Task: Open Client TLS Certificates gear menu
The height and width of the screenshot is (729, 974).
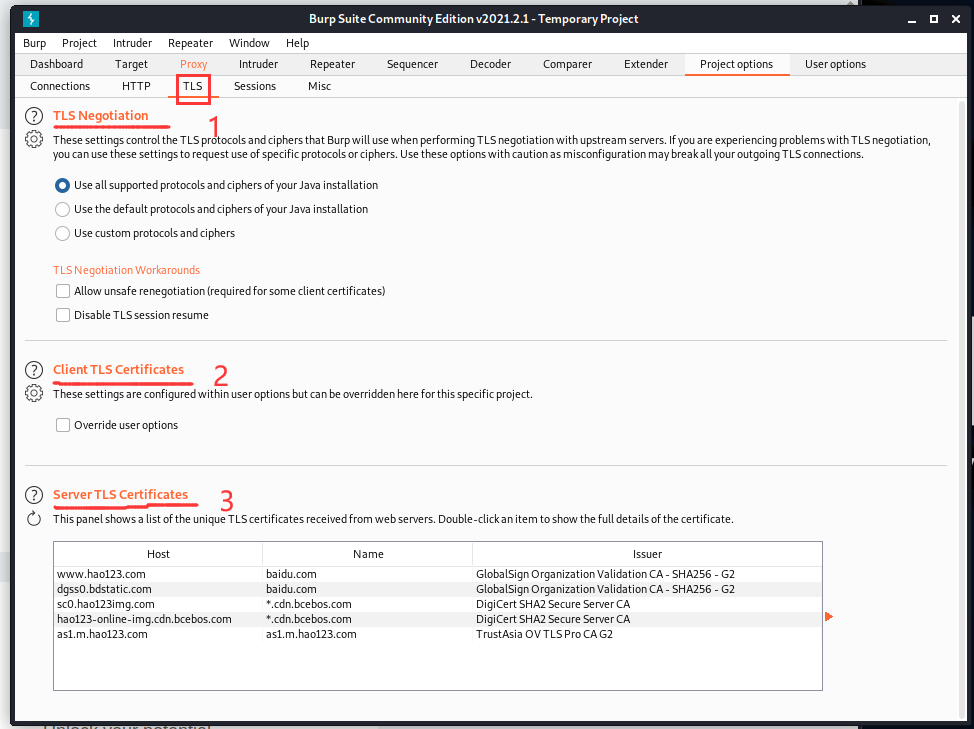Action: click(34, 393)
